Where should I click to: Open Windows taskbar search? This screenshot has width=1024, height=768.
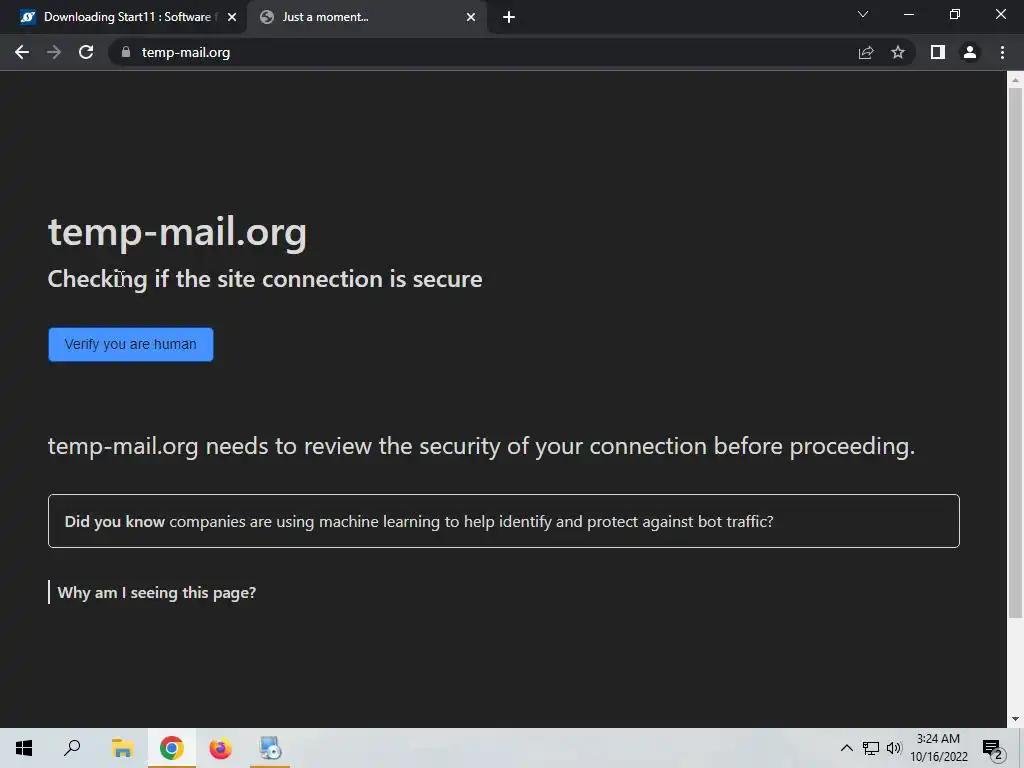[x=72, y=748]
